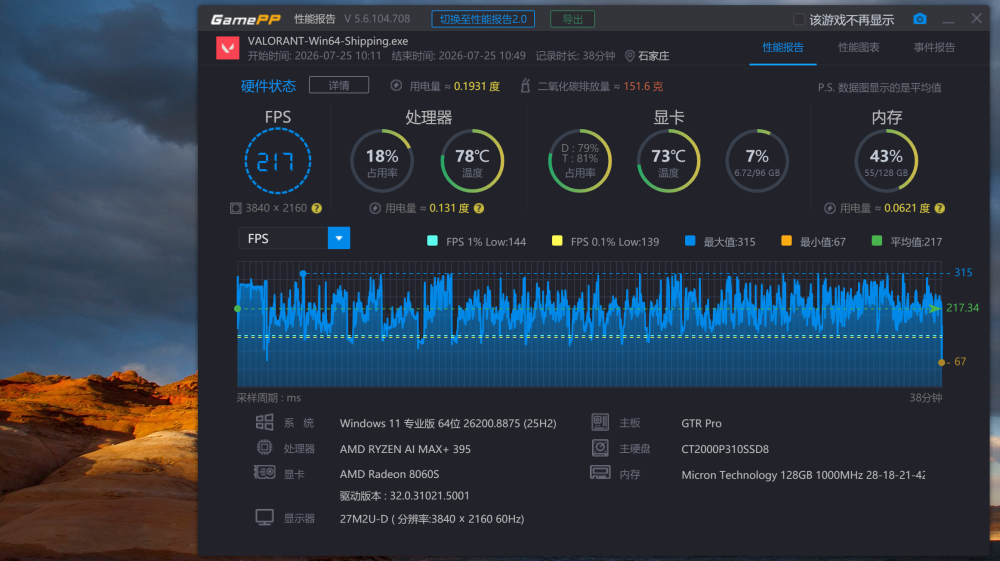Screen dimensions: 1000x561
Task: Click the 显示器 monitor icon
Action: point(264,517)
